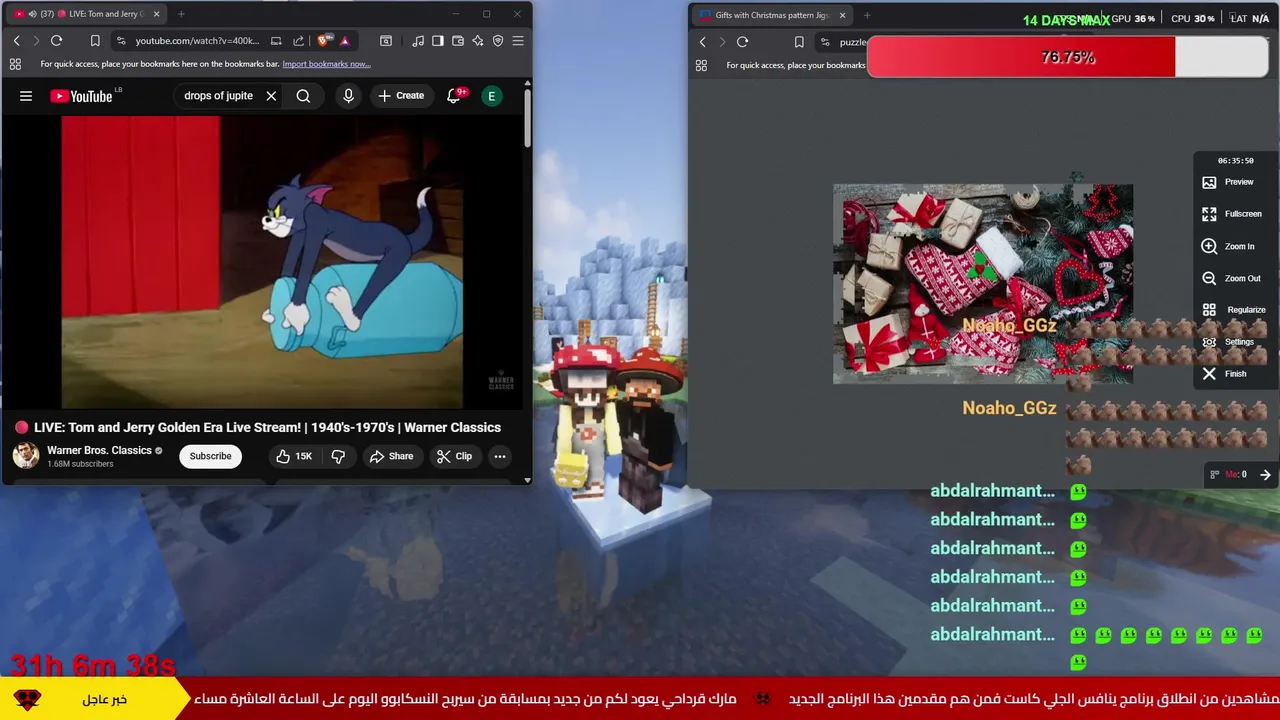Open Warner Bros. Classics channel avatar

26,456
